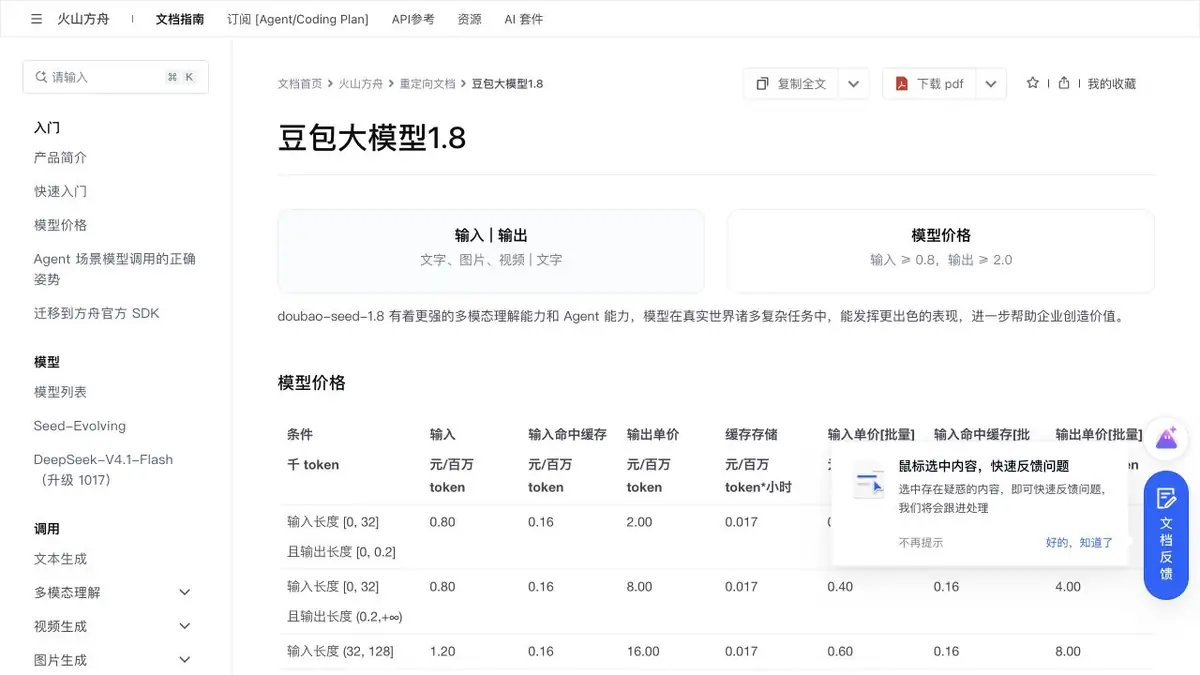
Task: Open the 资源 top menu
Action: pos(469,19)
